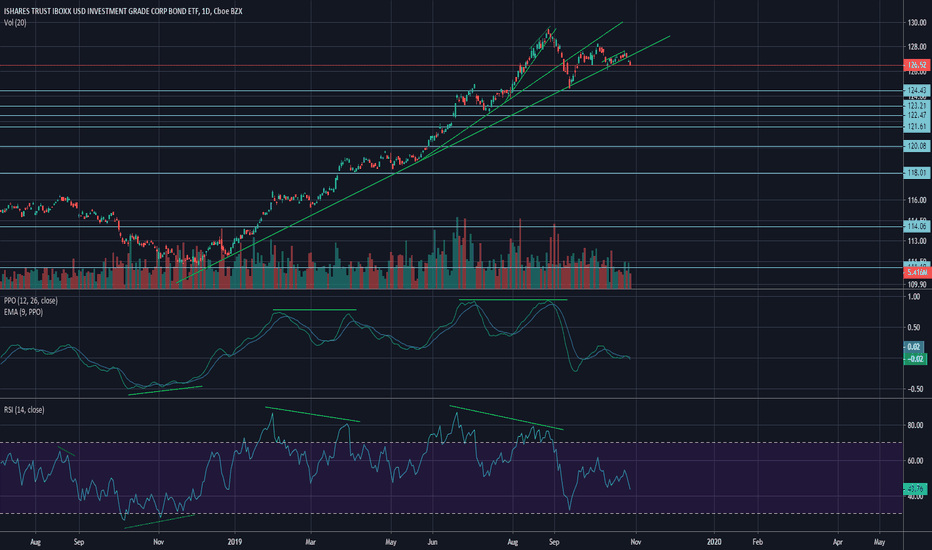
Task: Click the PPO (12, 26, close) indicator label
Action: tap(31, 301)
